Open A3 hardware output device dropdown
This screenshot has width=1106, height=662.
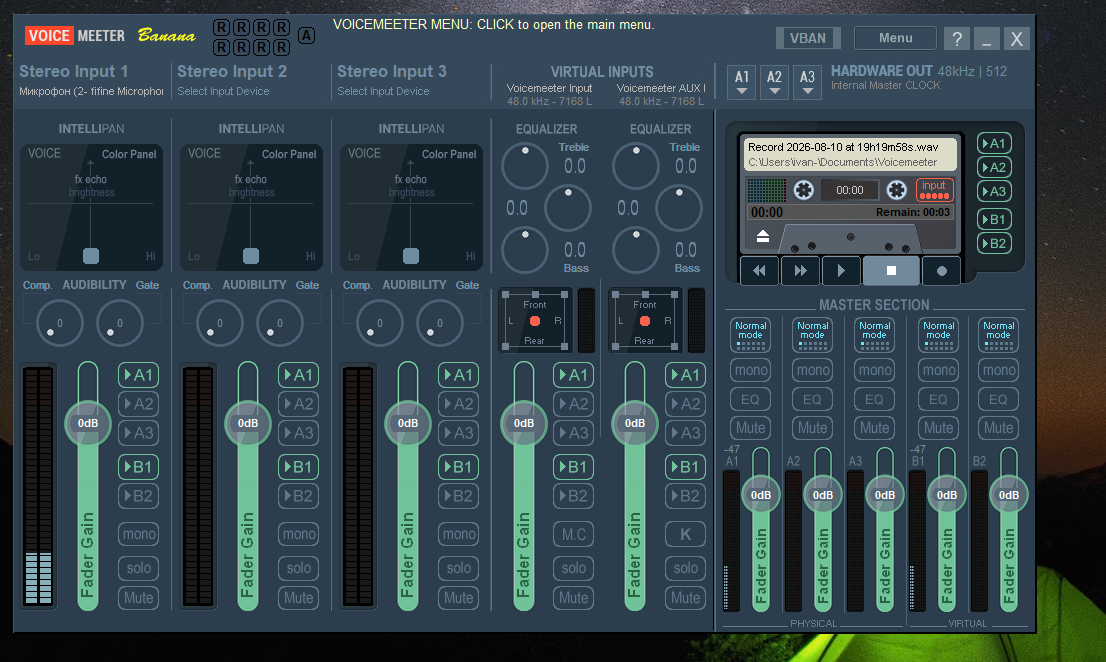click(x=808, y=82)
